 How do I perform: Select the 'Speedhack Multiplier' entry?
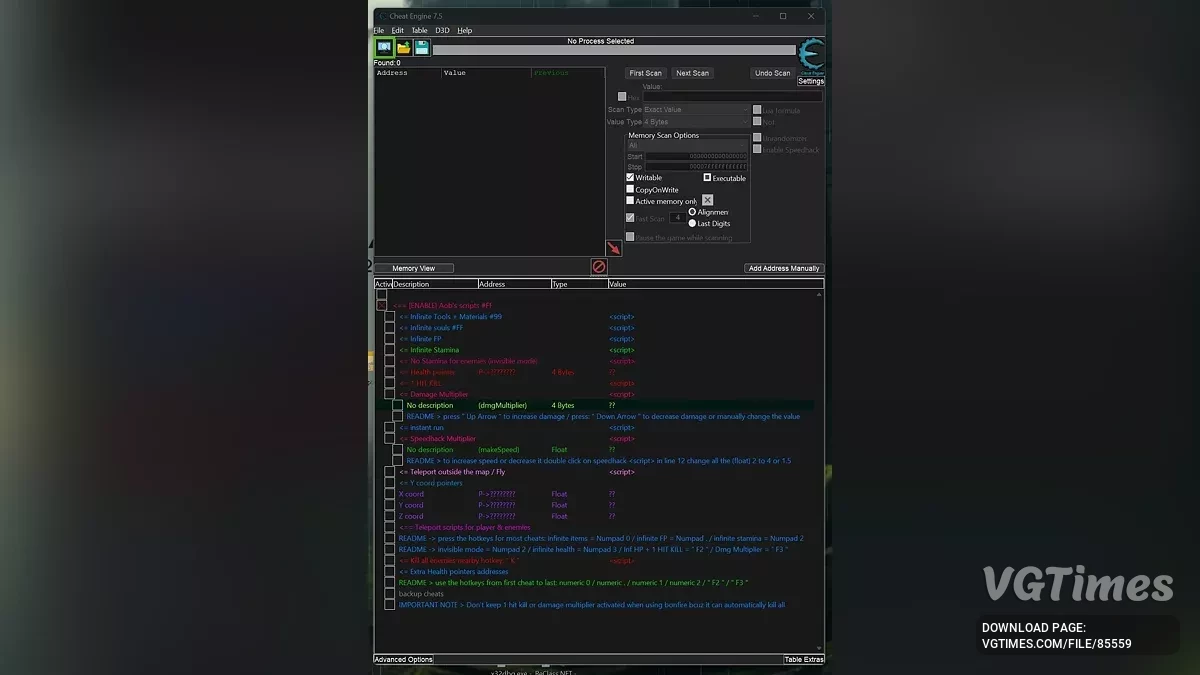coord(437,439)
